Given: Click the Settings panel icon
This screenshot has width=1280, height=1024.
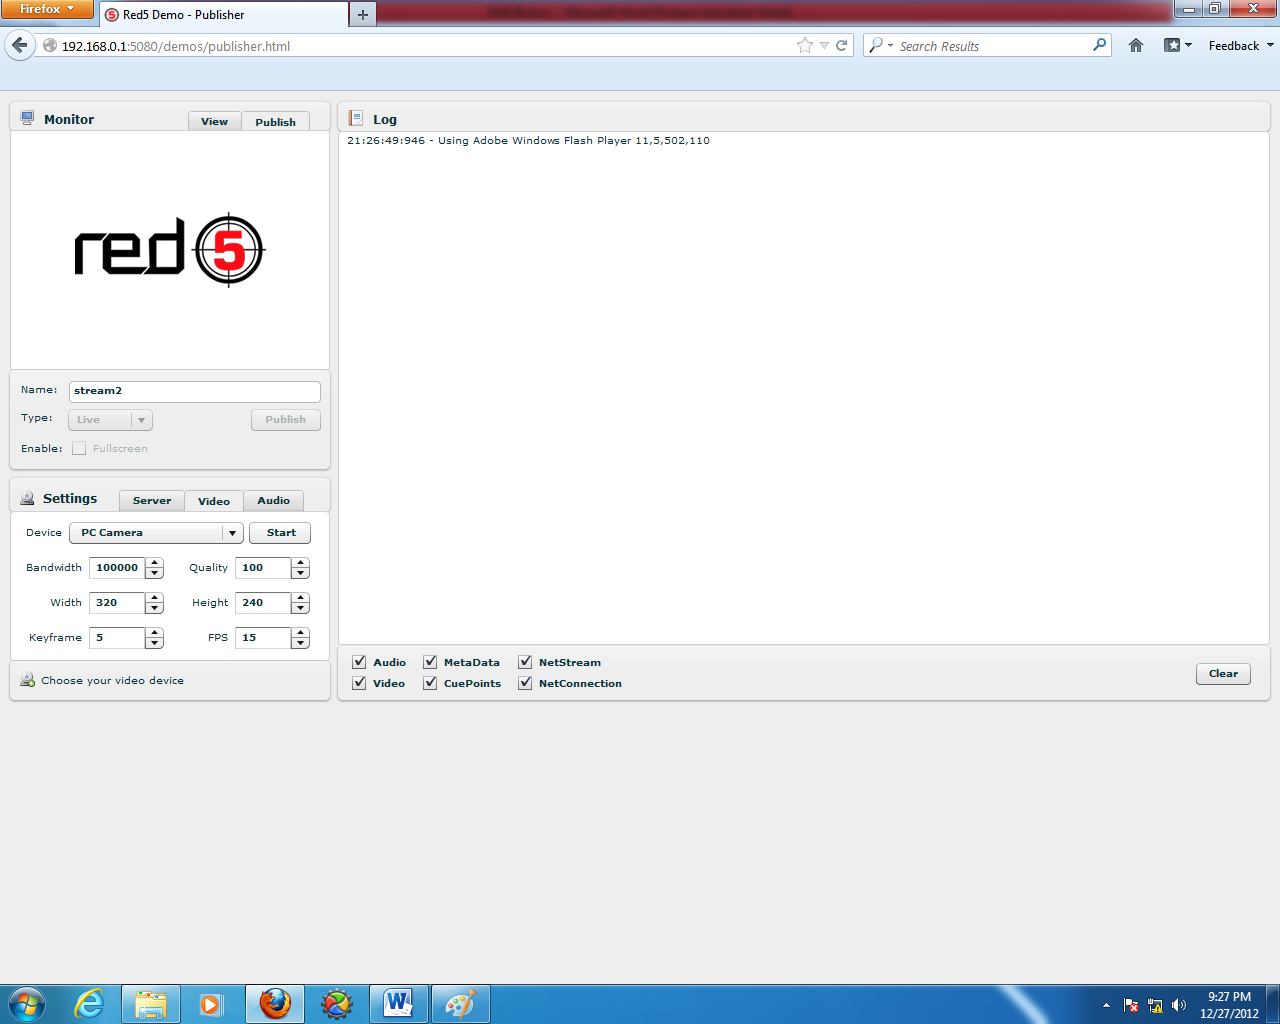Looking at the screenshot, I should point(25,497).
